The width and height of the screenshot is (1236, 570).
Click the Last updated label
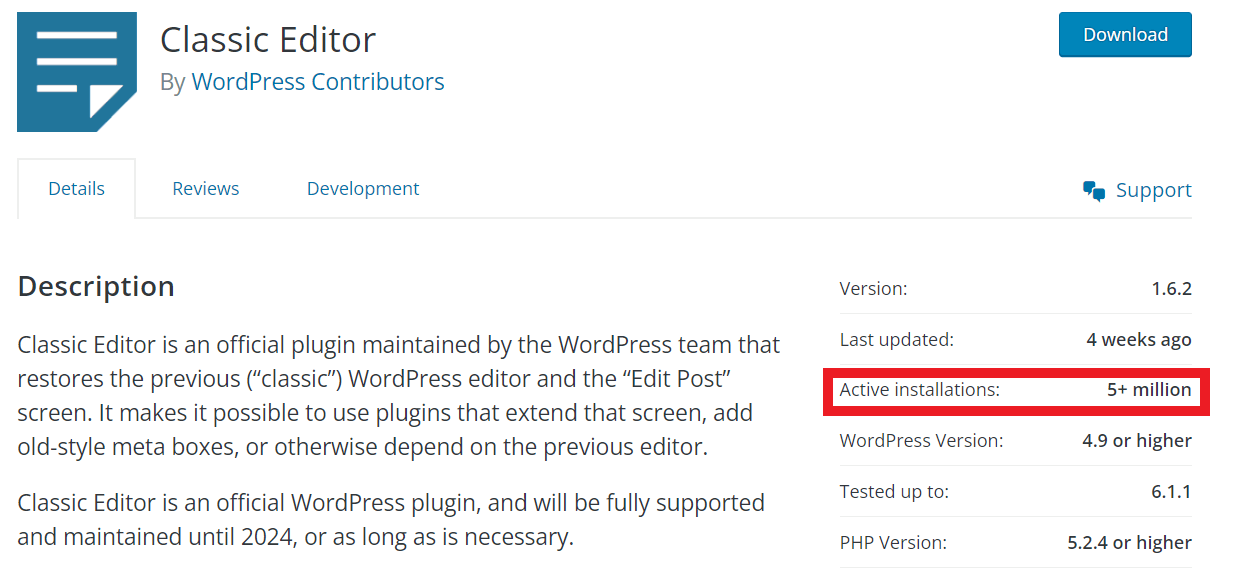coord(897,340)
